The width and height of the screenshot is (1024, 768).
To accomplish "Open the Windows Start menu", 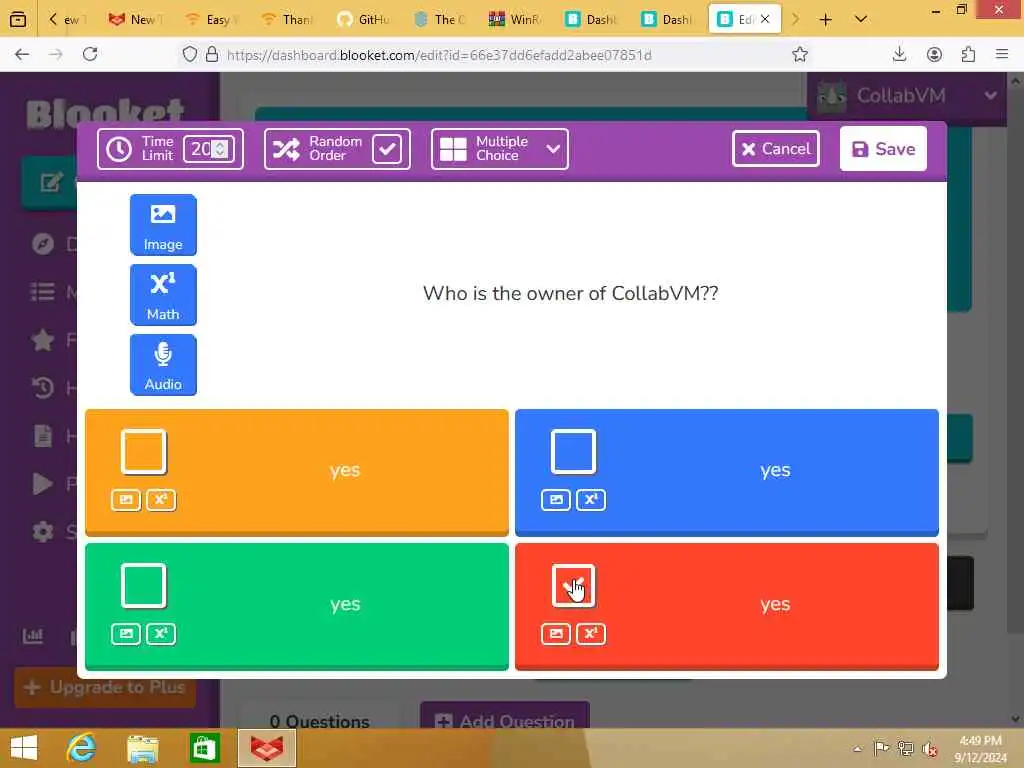I will coord(24,748).
